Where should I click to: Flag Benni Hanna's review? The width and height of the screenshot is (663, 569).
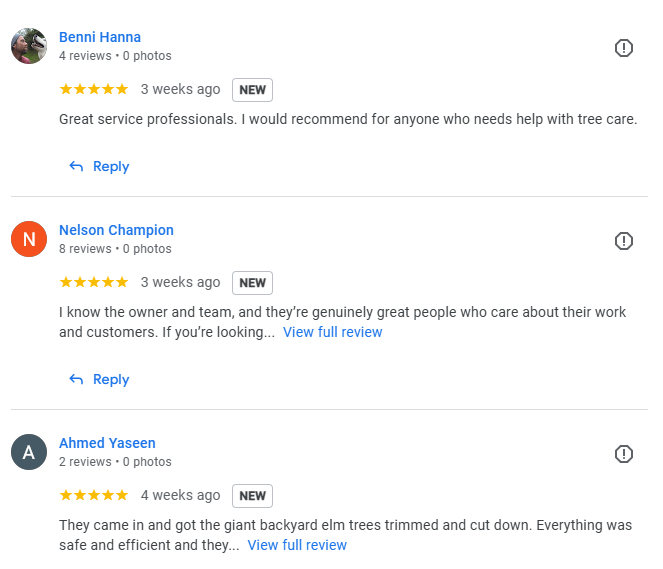tap(624, 48)
